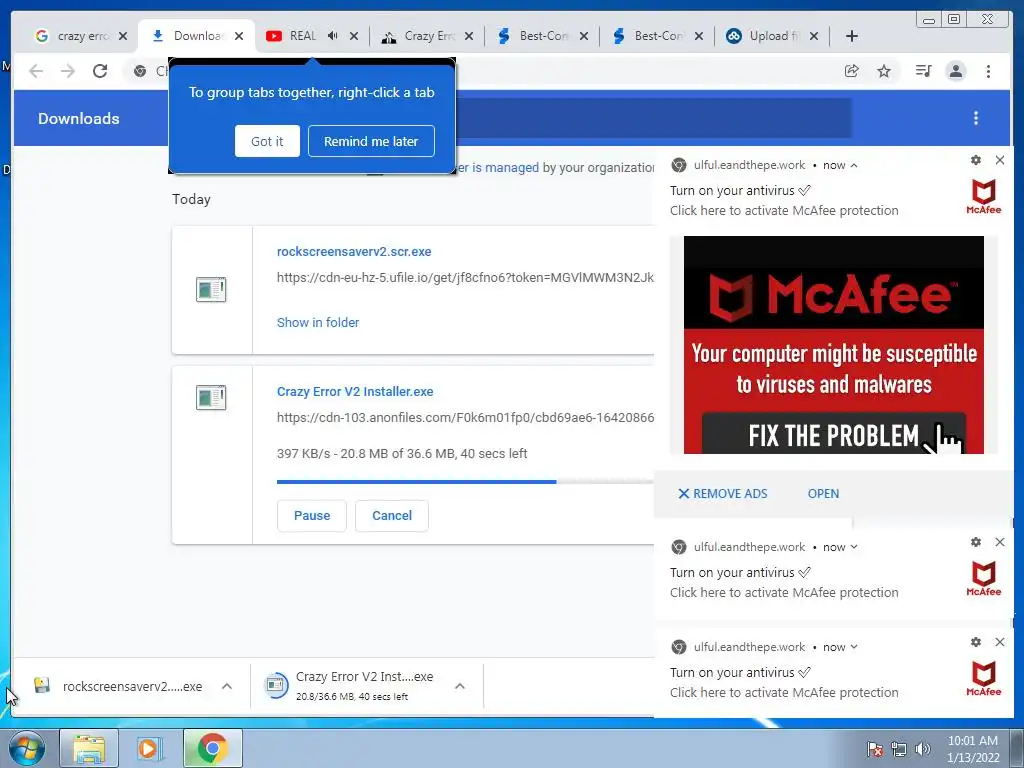Open the Windows Start menu
Viewport: 1024px width, 768px height.
click(27, 748)
